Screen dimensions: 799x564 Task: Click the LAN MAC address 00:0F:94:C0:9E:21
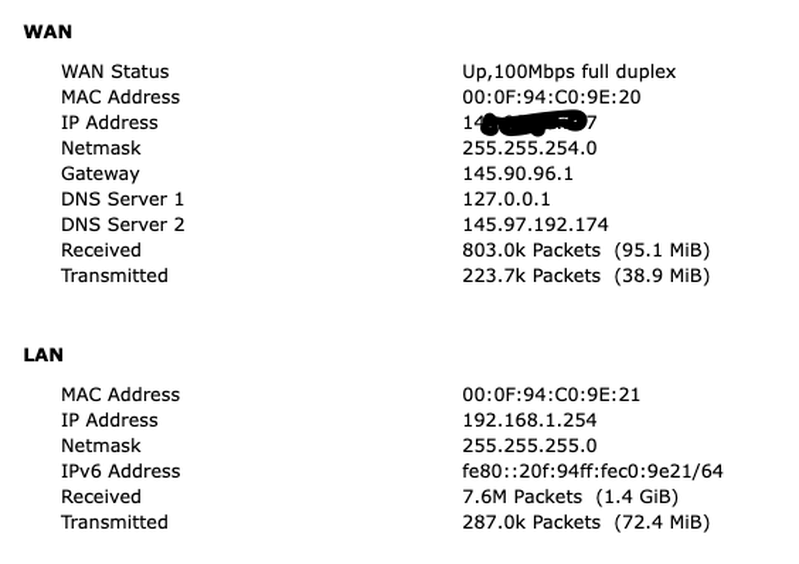pyautogui.click(x=551, y=395)
